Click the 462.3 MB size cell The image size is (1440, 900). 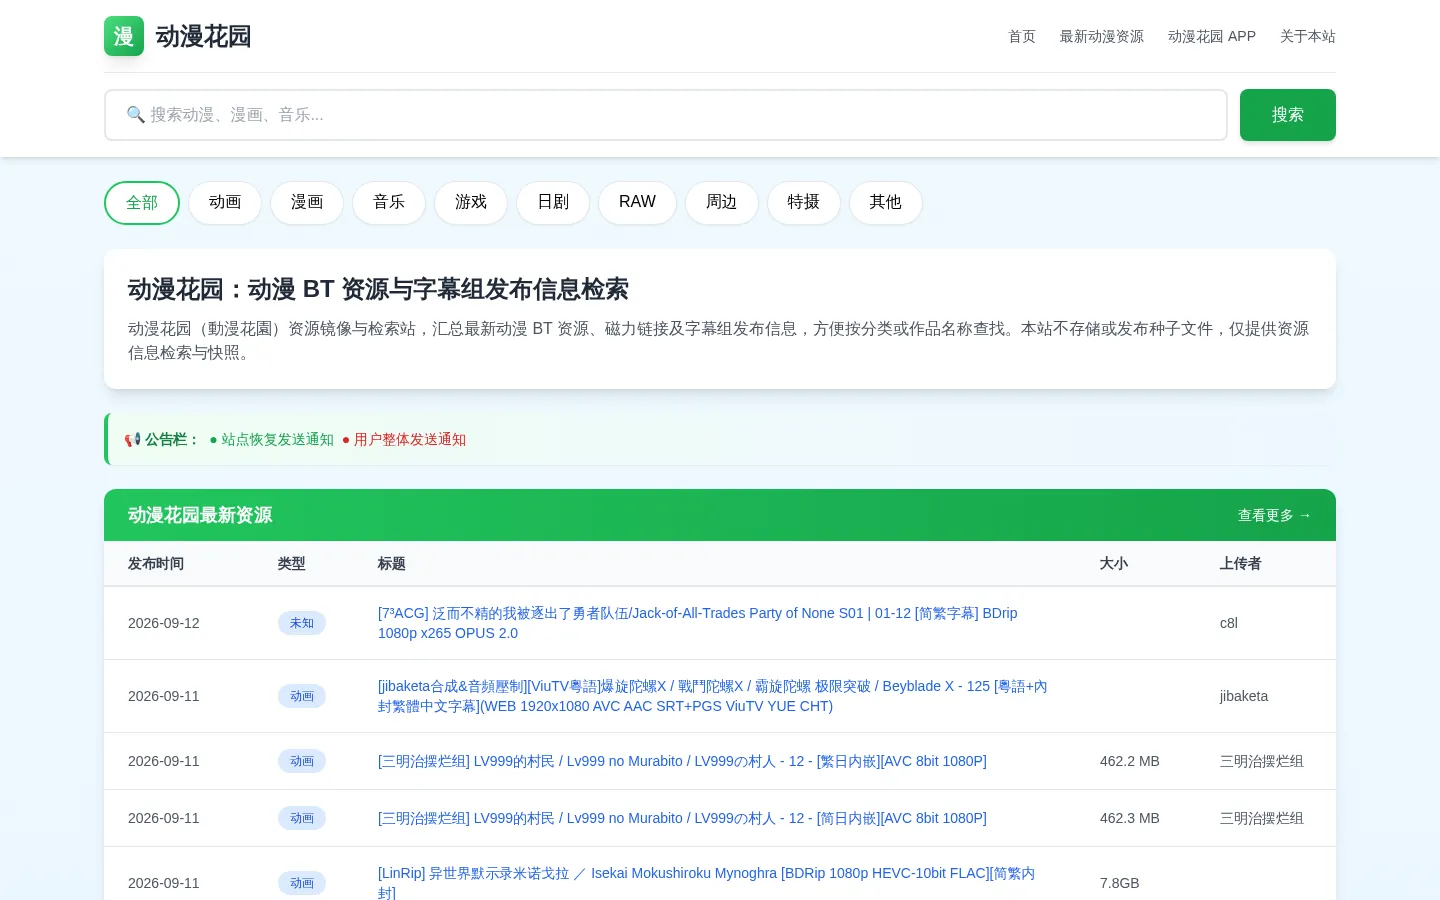click(x=1130, y=818)
